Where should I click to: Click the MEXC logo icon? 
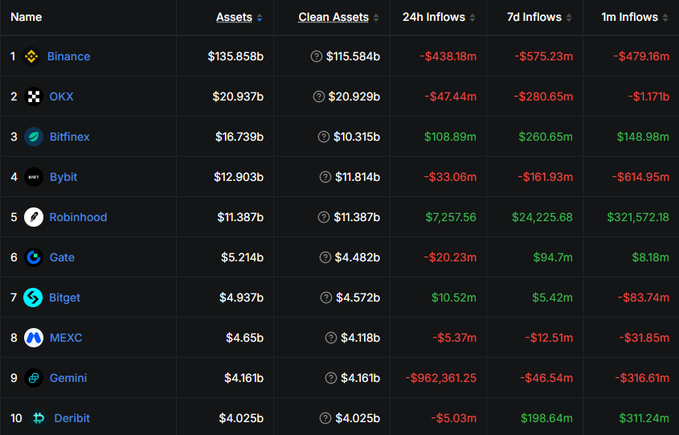click(33, 338)
